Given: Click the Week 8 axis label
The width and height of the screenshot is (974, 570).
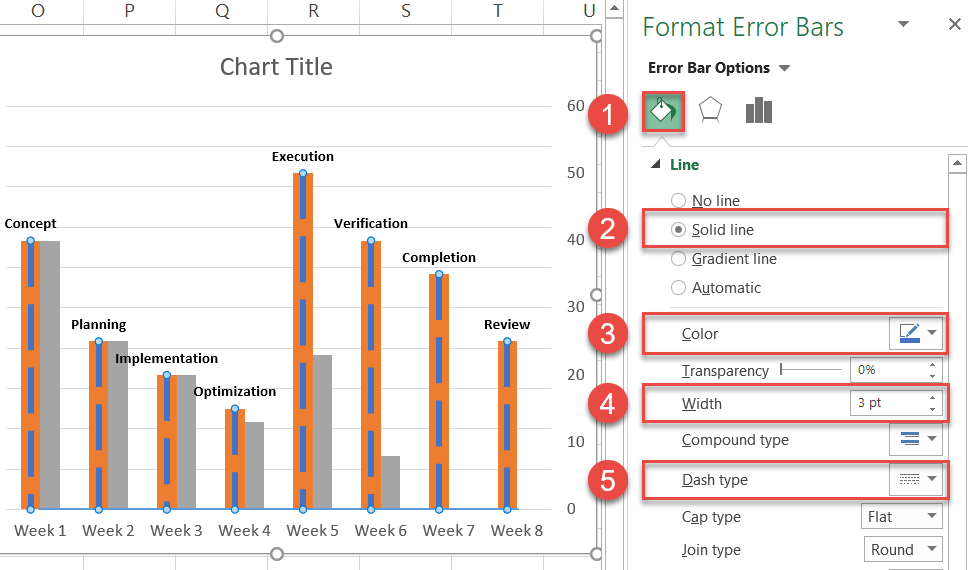Looking at the screenshot, I should 517,531.
